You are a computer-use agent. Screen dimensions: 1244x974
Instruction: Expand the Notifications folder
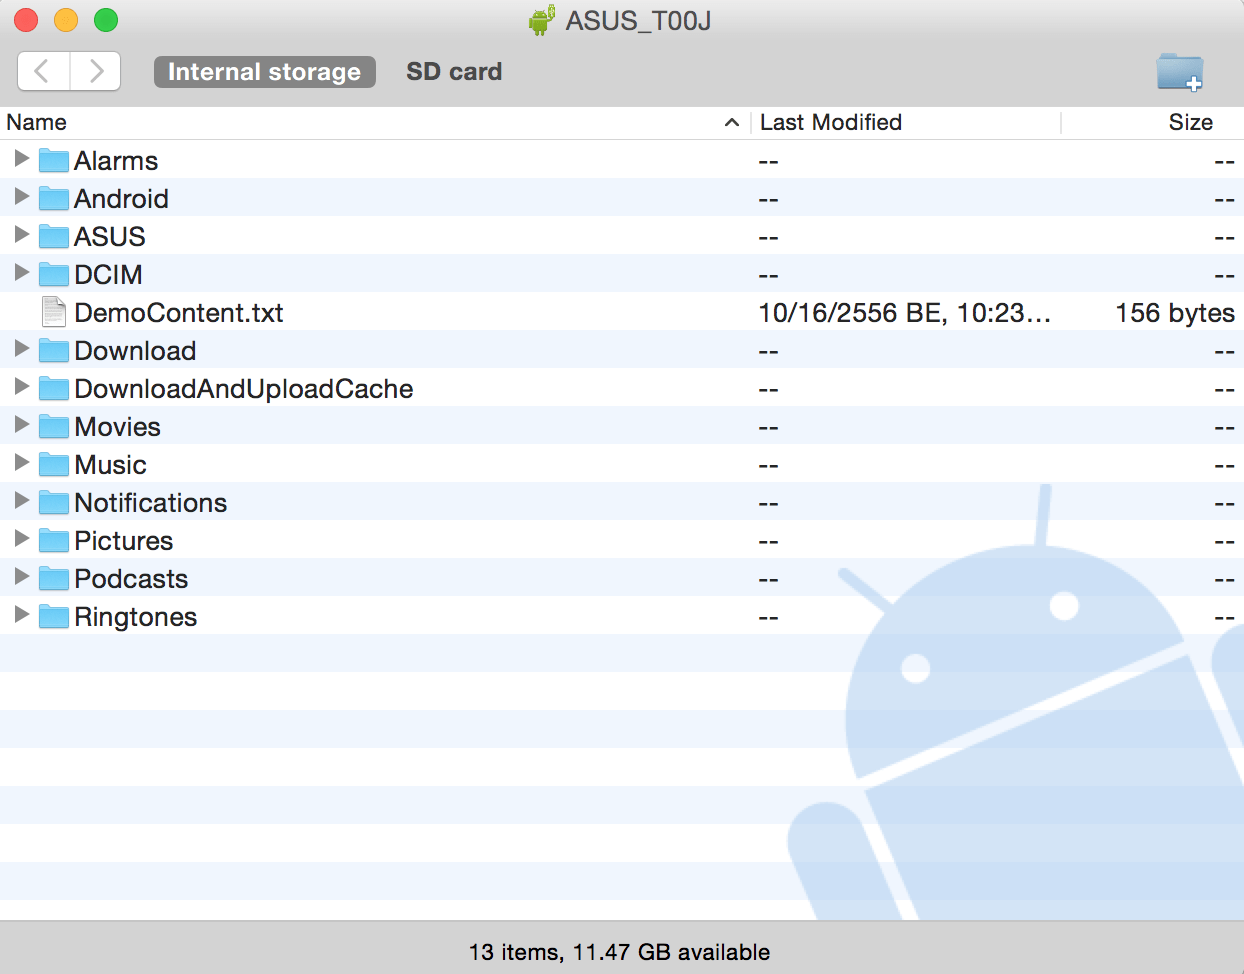[21, 501]
